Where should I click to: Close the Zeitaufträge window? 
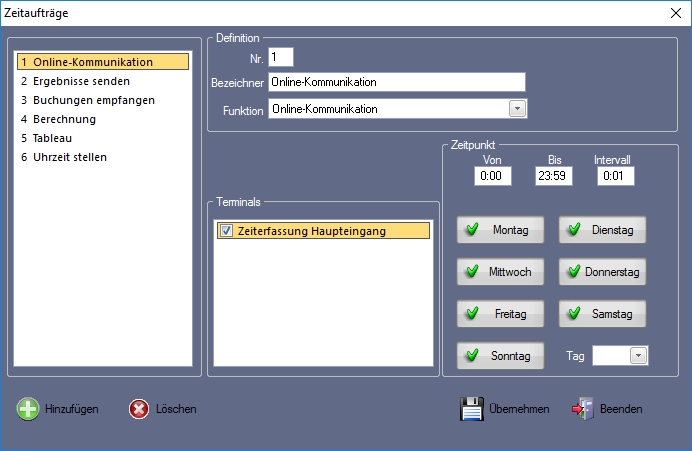pos(672,13)
